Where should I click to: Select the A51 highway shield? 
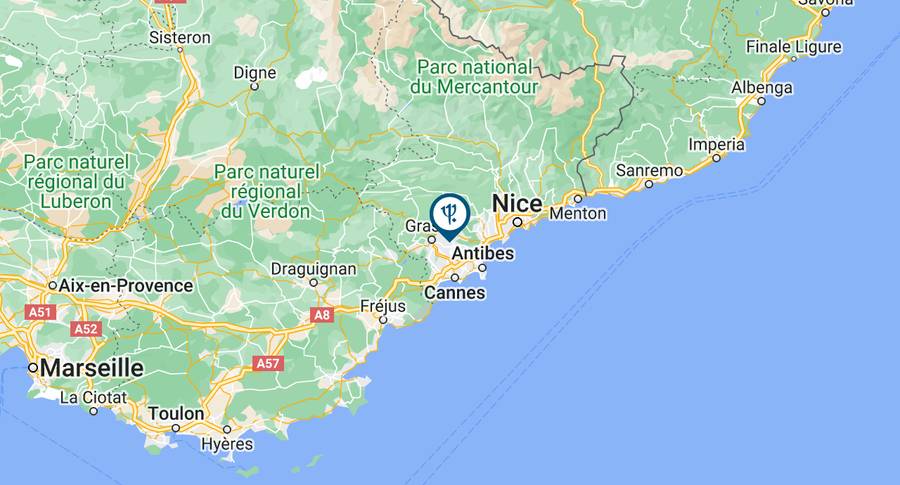click(40, 312)
